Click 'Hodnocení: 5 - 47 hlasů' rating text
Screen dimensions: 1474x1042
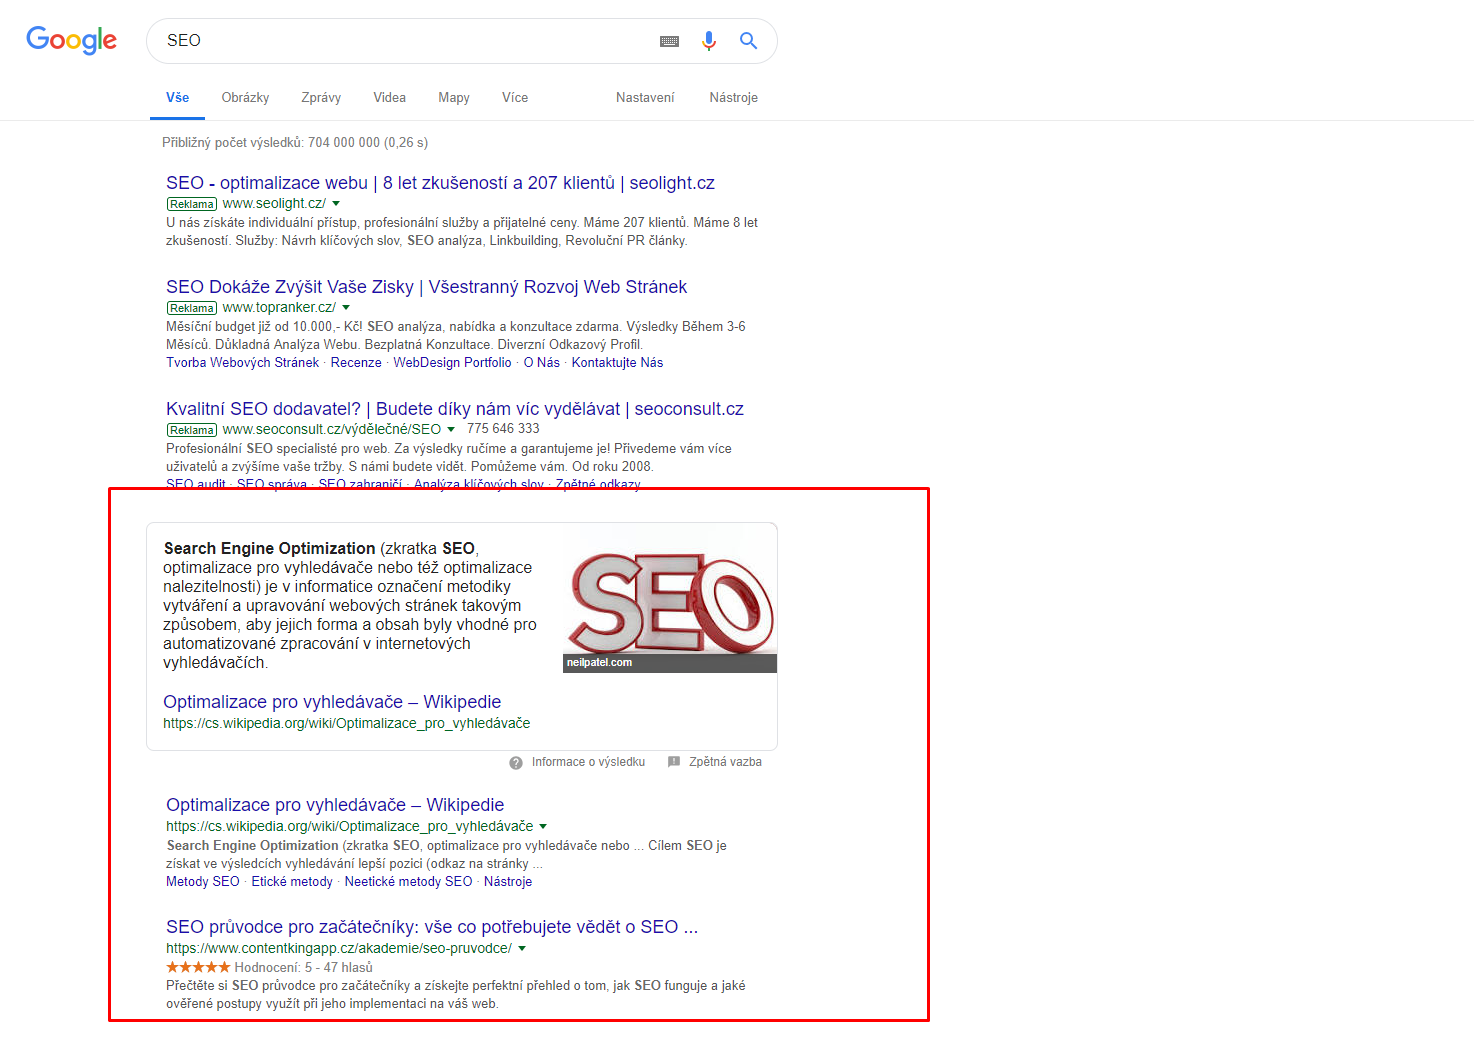[303, 968]
